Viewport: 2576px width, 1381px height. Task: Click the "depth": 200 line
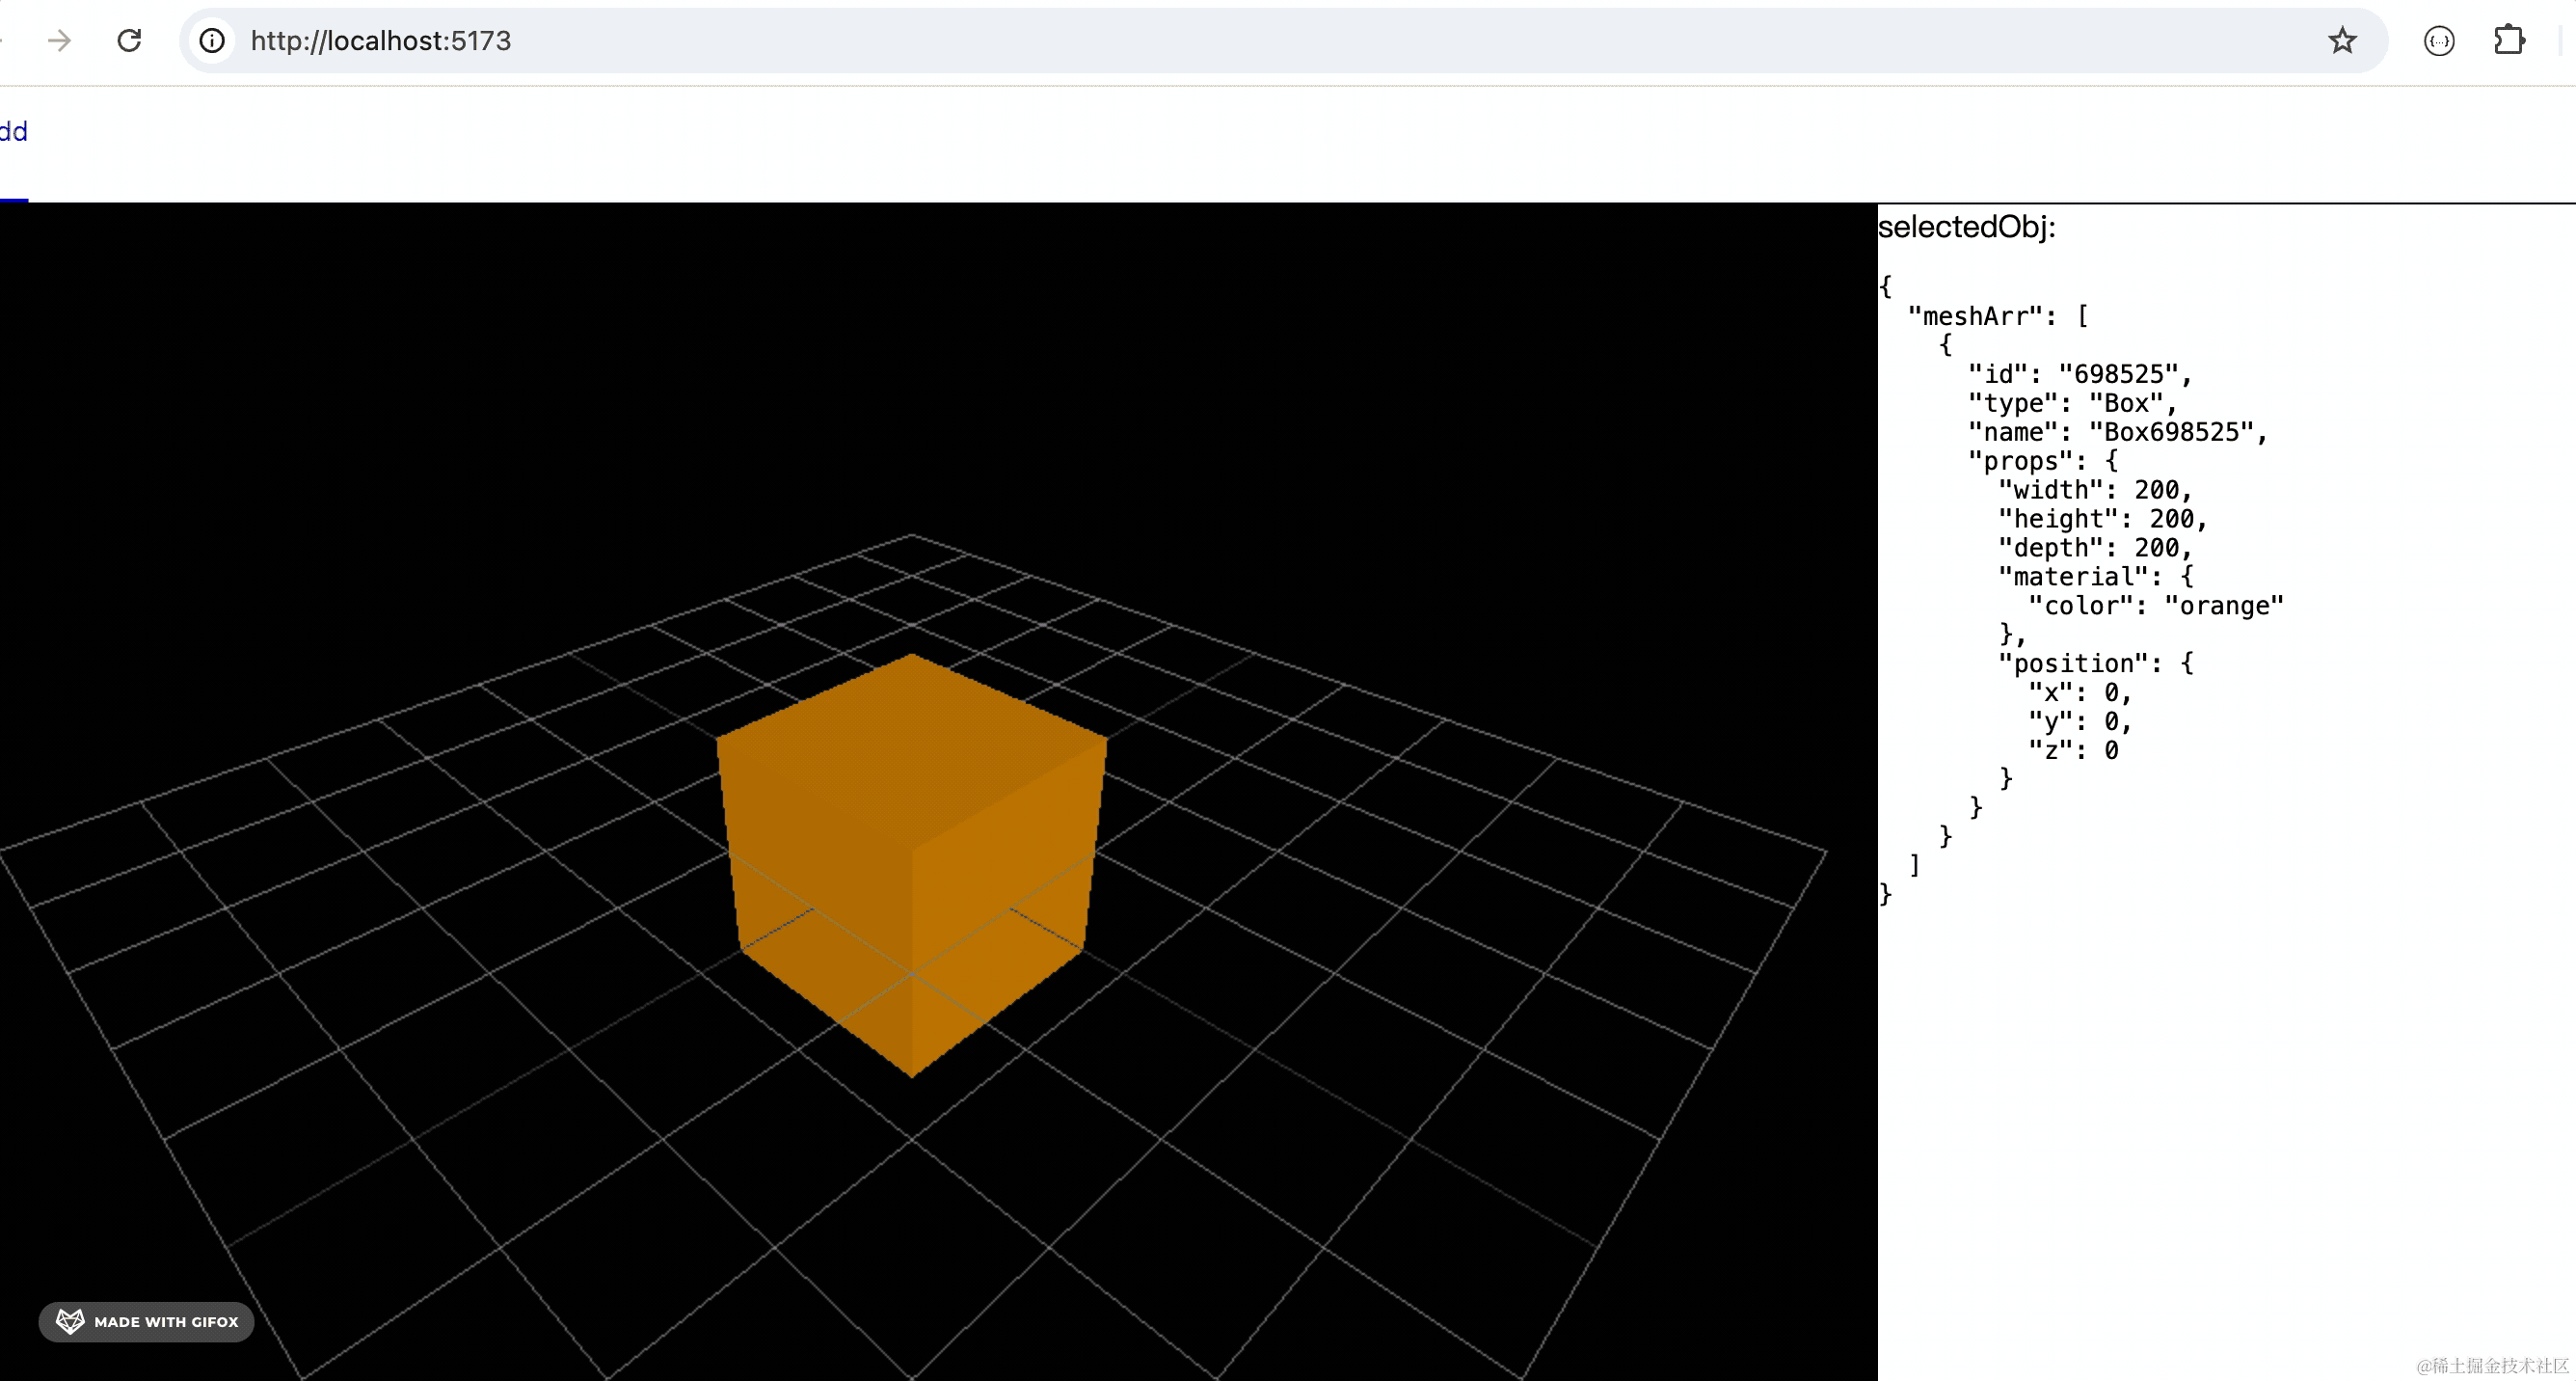pos(2095,548)
